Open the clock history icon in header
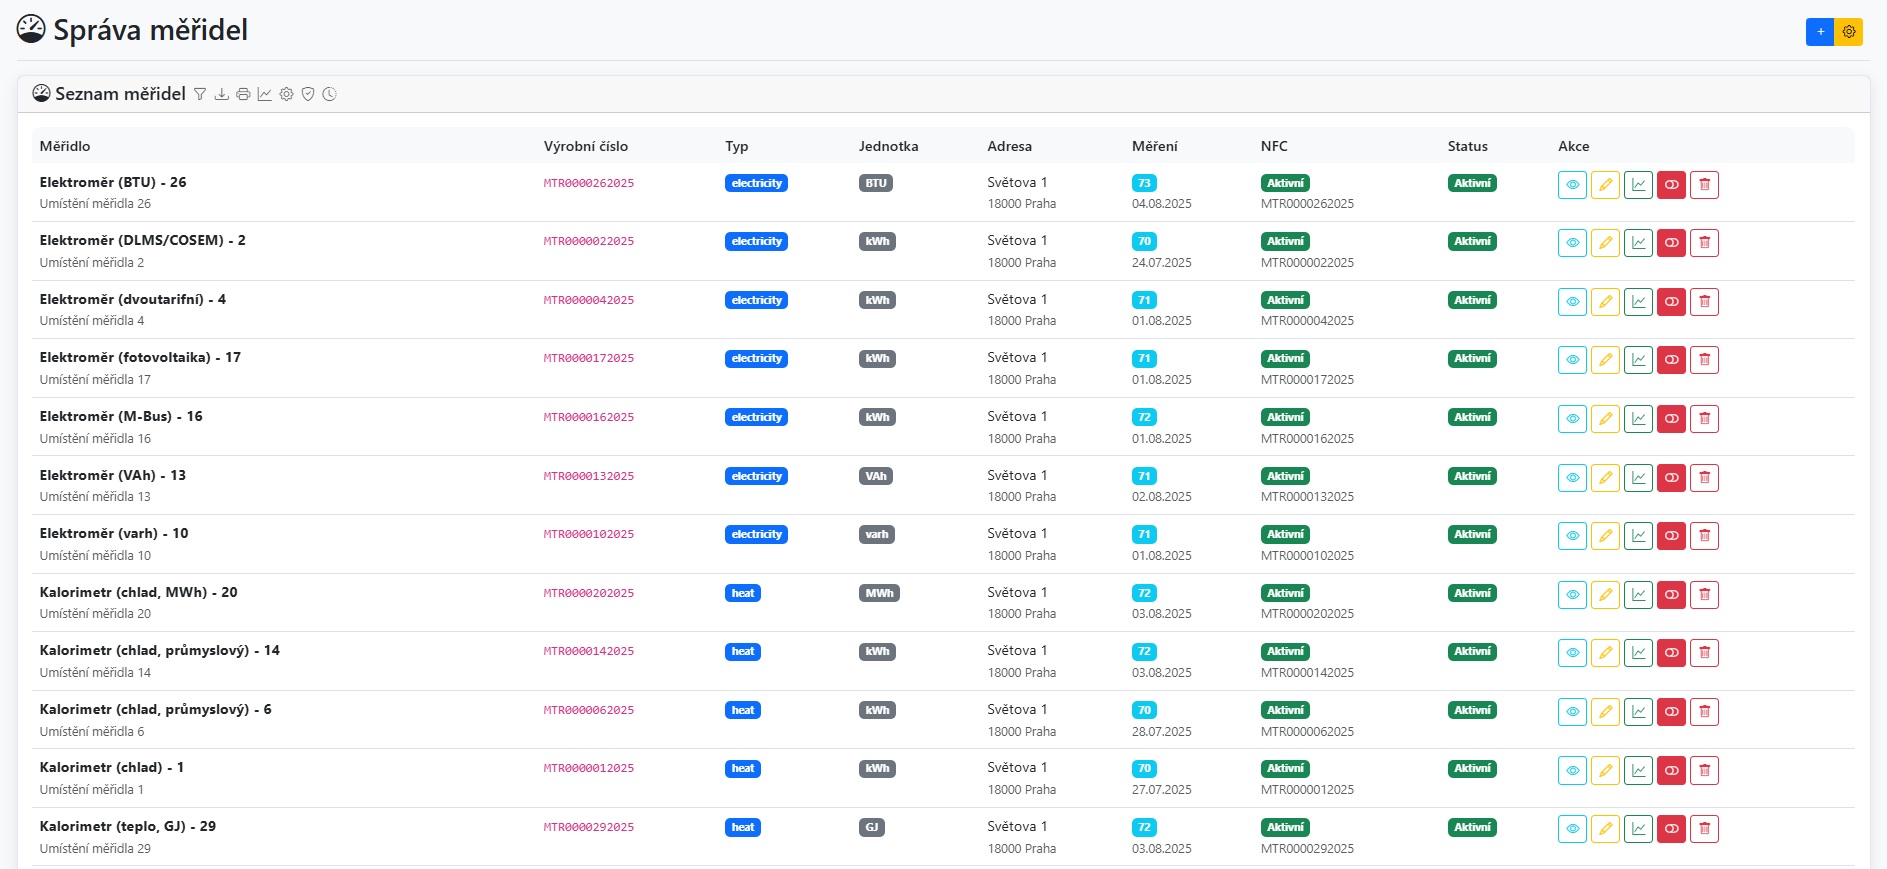The image size is (1887, 869). [x=329, y=94]
